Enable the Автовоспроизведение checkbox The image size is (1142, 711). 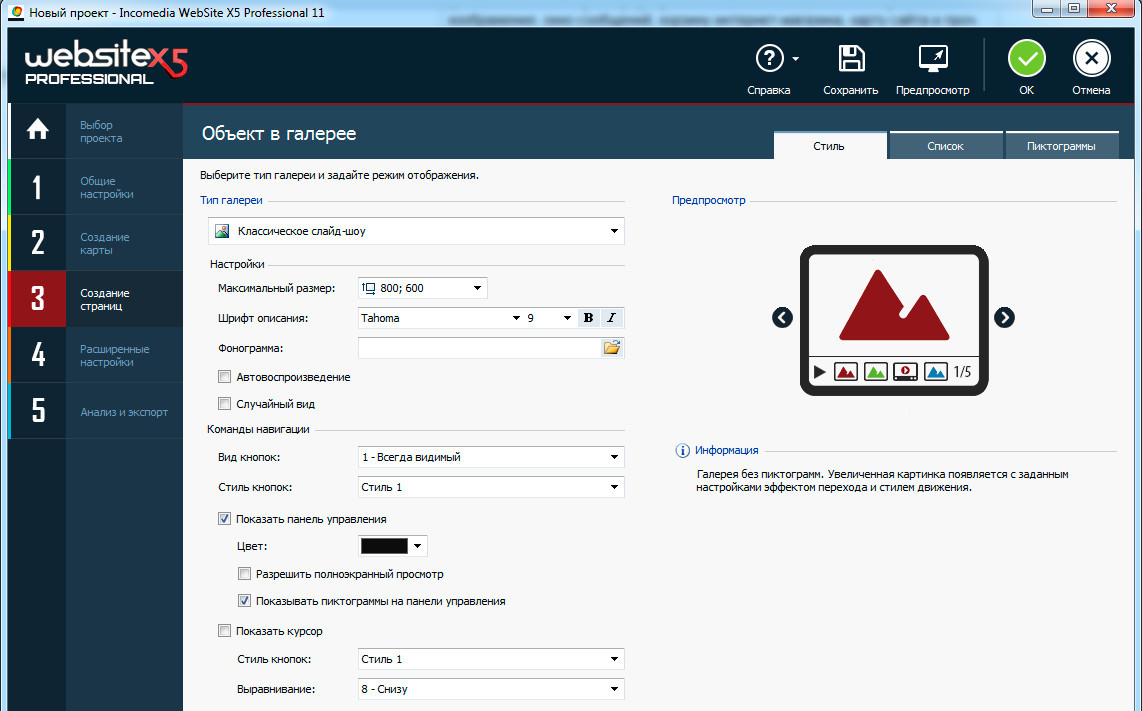[x=224, y=377]
